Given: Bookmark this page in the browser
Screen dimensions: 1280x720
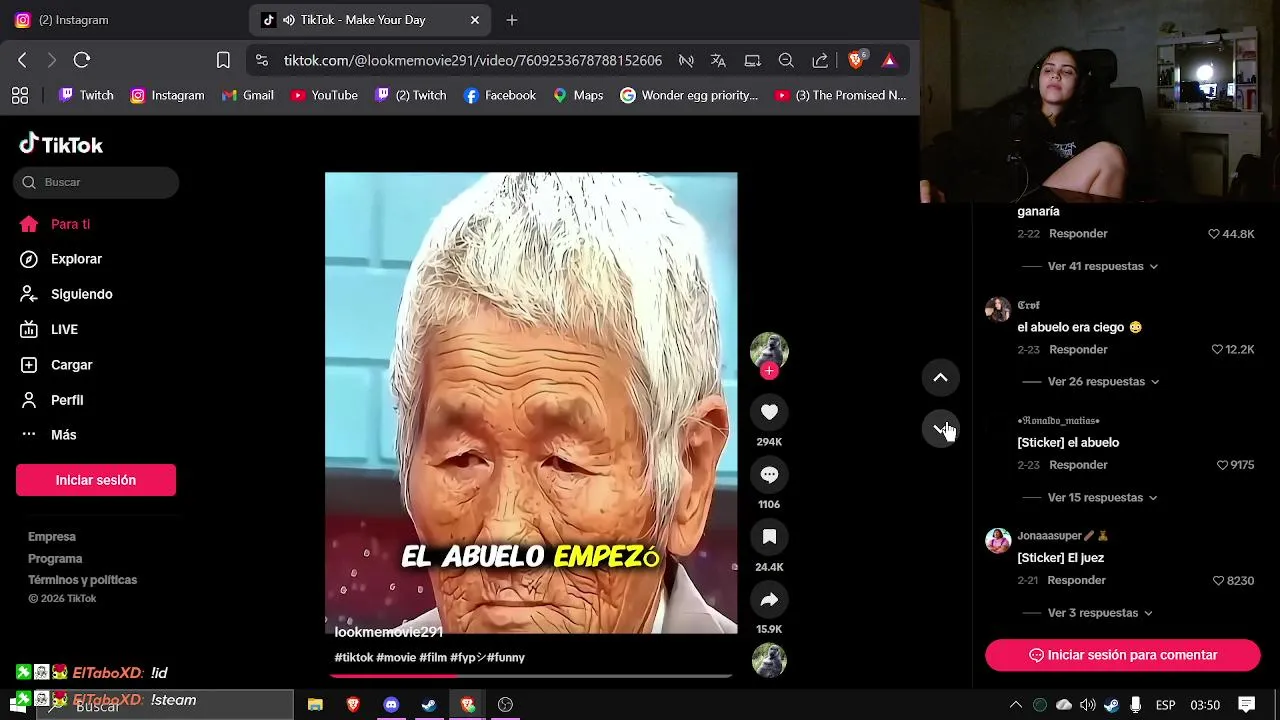Looking at the screenshot, I should [223, 60].
